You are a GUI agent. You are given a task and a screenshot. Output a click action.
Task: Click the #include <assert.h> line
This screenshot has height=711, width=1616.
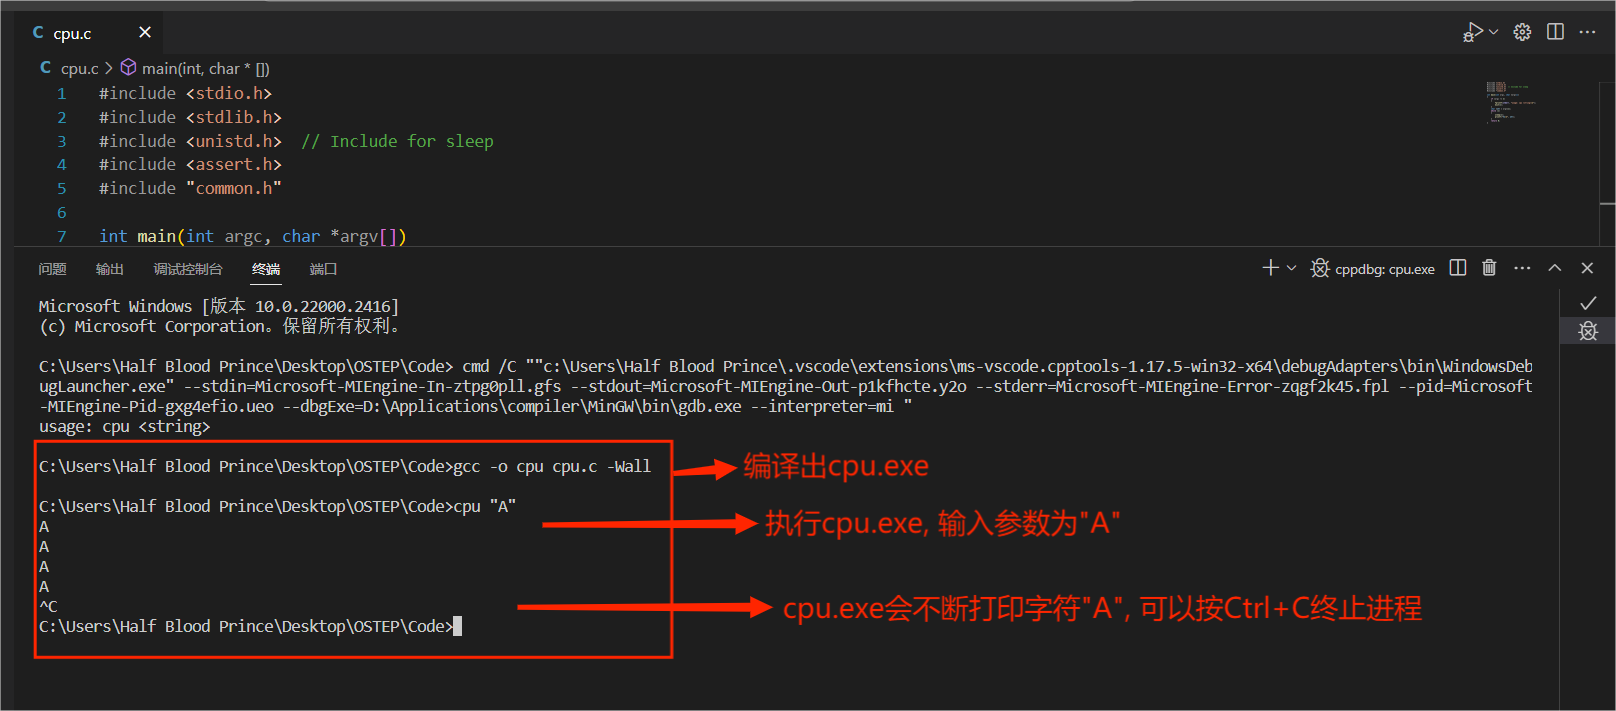[190, 164]
